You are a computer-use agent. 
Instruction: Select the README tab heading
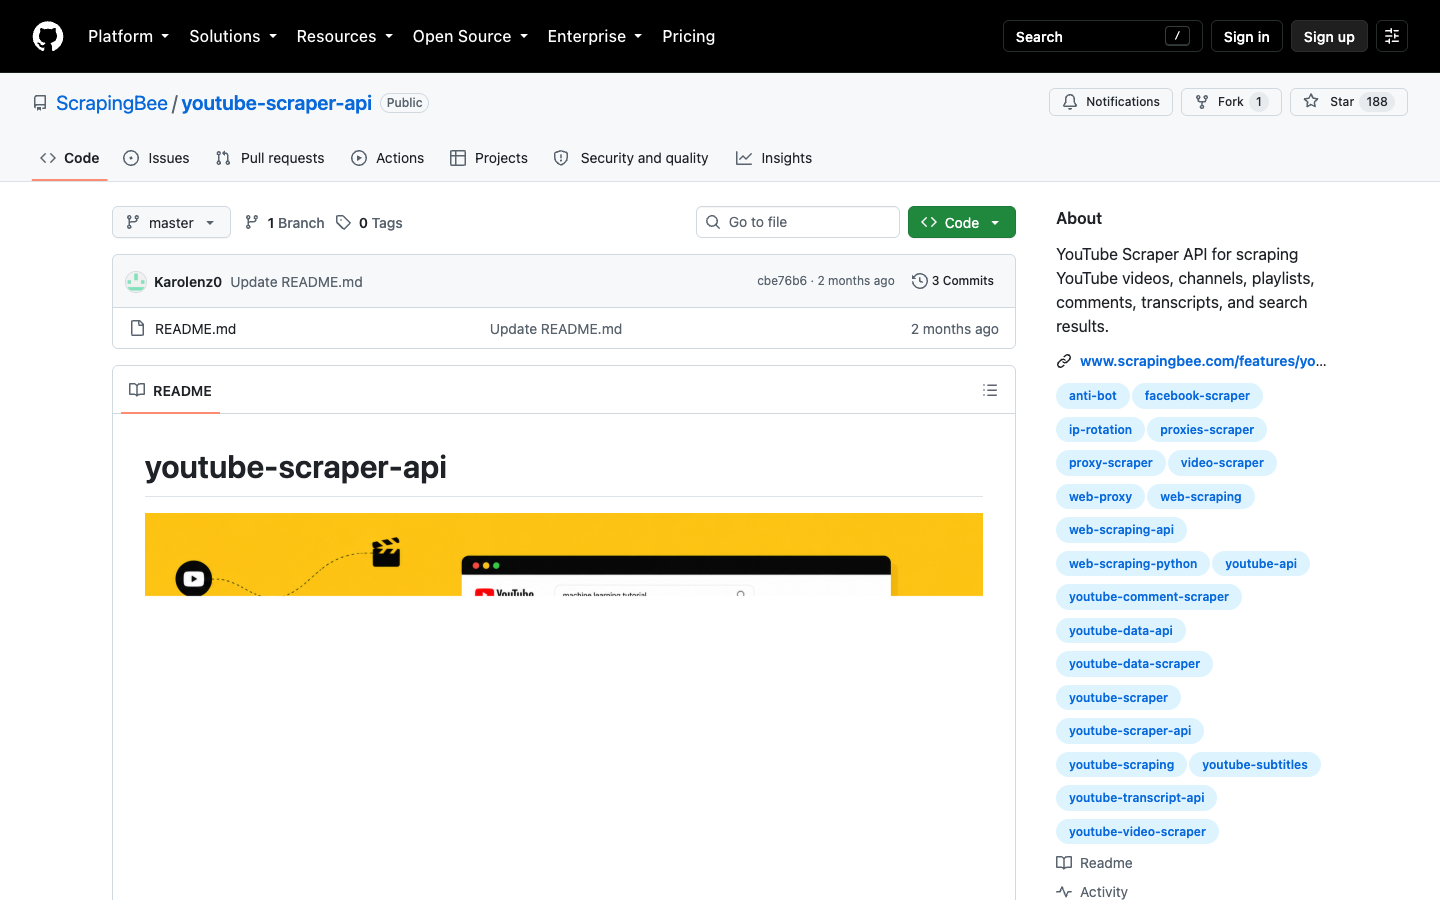pos(170,390)
